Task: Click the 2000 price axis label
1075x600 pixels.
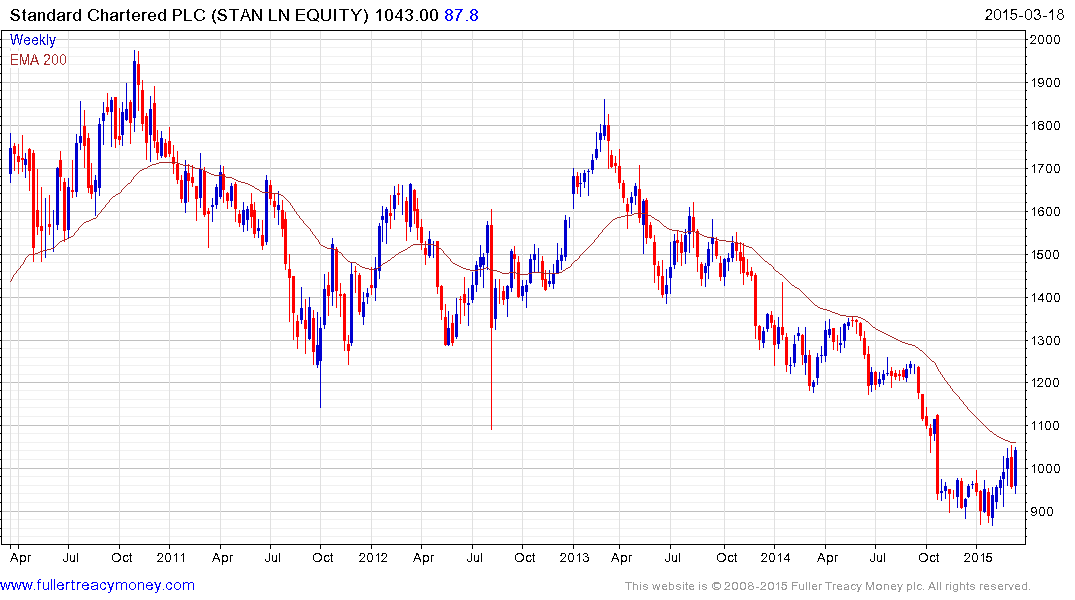Action: (1045, 39)
